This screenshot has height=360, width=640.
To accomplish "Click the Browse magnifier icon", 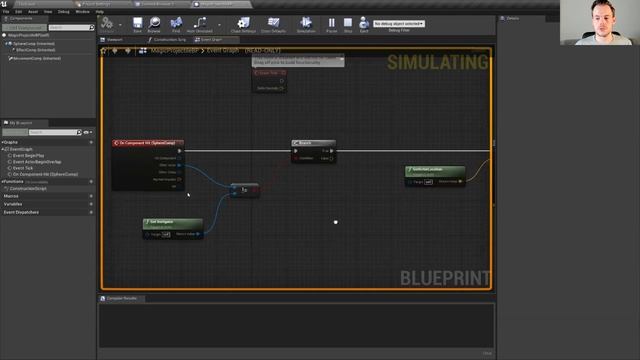I will point(154,23).
